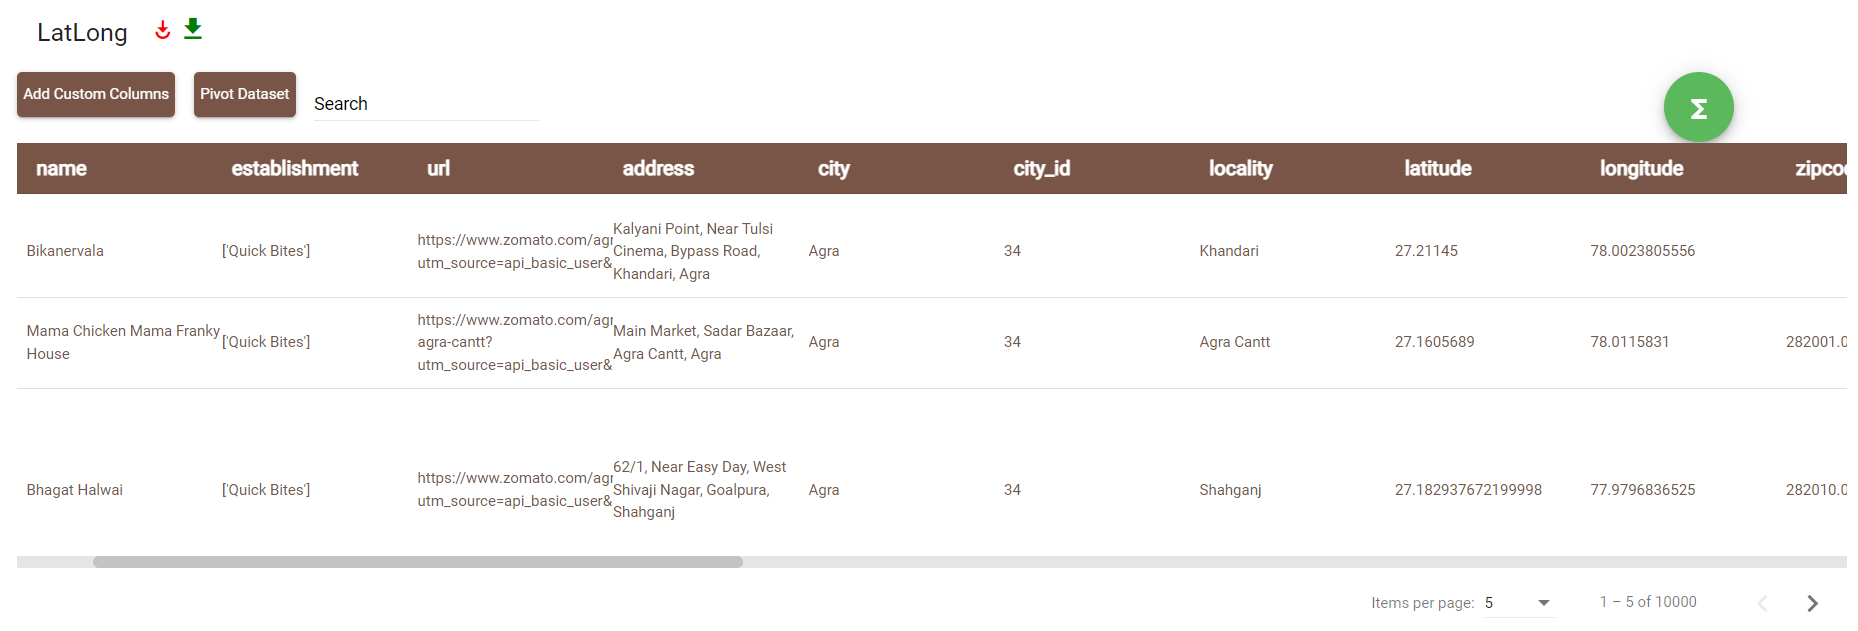Sort by the name column header
The image size is (1858, 631).
61,168
